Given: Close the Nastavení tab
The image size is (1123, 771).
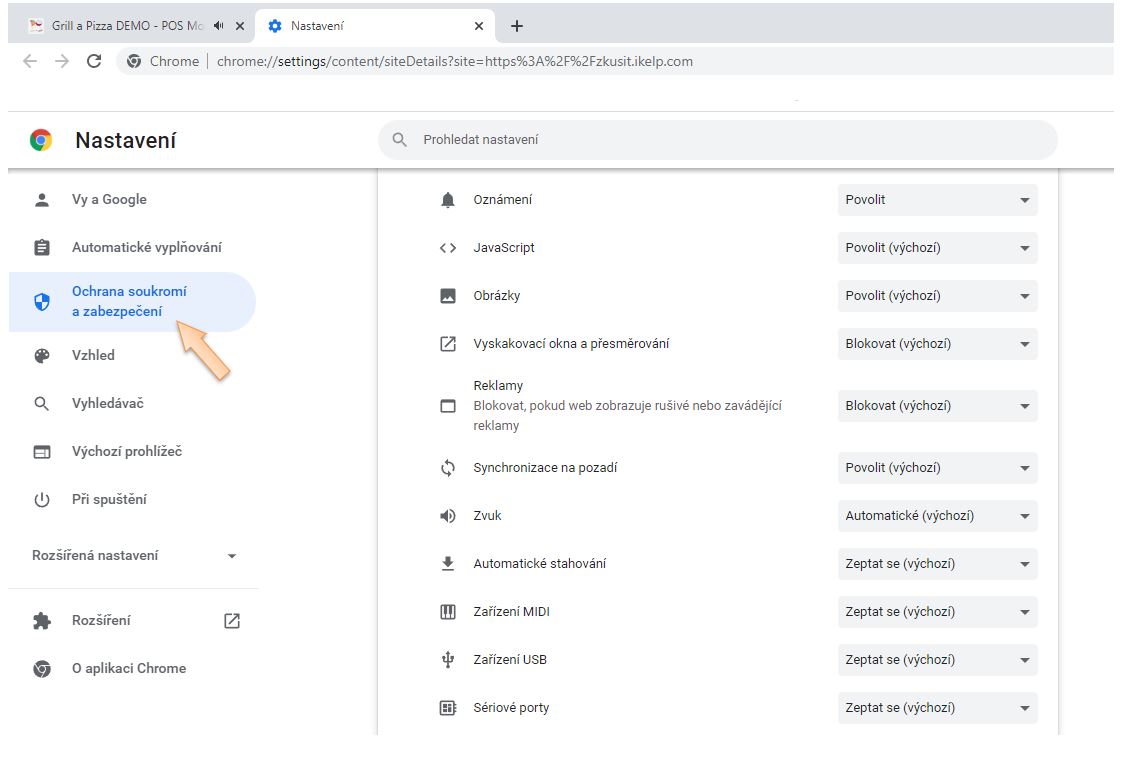Looking at the screenshot, I should (x=479, y=26).
